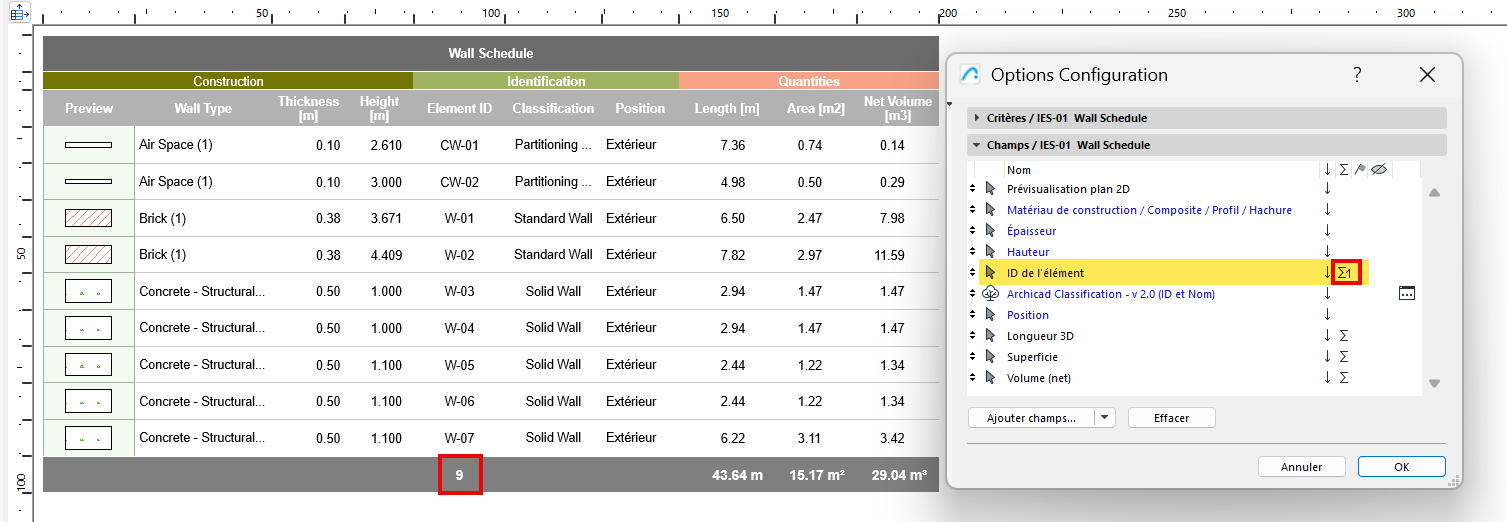Click the sum-count icon for ID de l'élément
The width and height of the screenshot is (1507, 522).
[1345, 272]
